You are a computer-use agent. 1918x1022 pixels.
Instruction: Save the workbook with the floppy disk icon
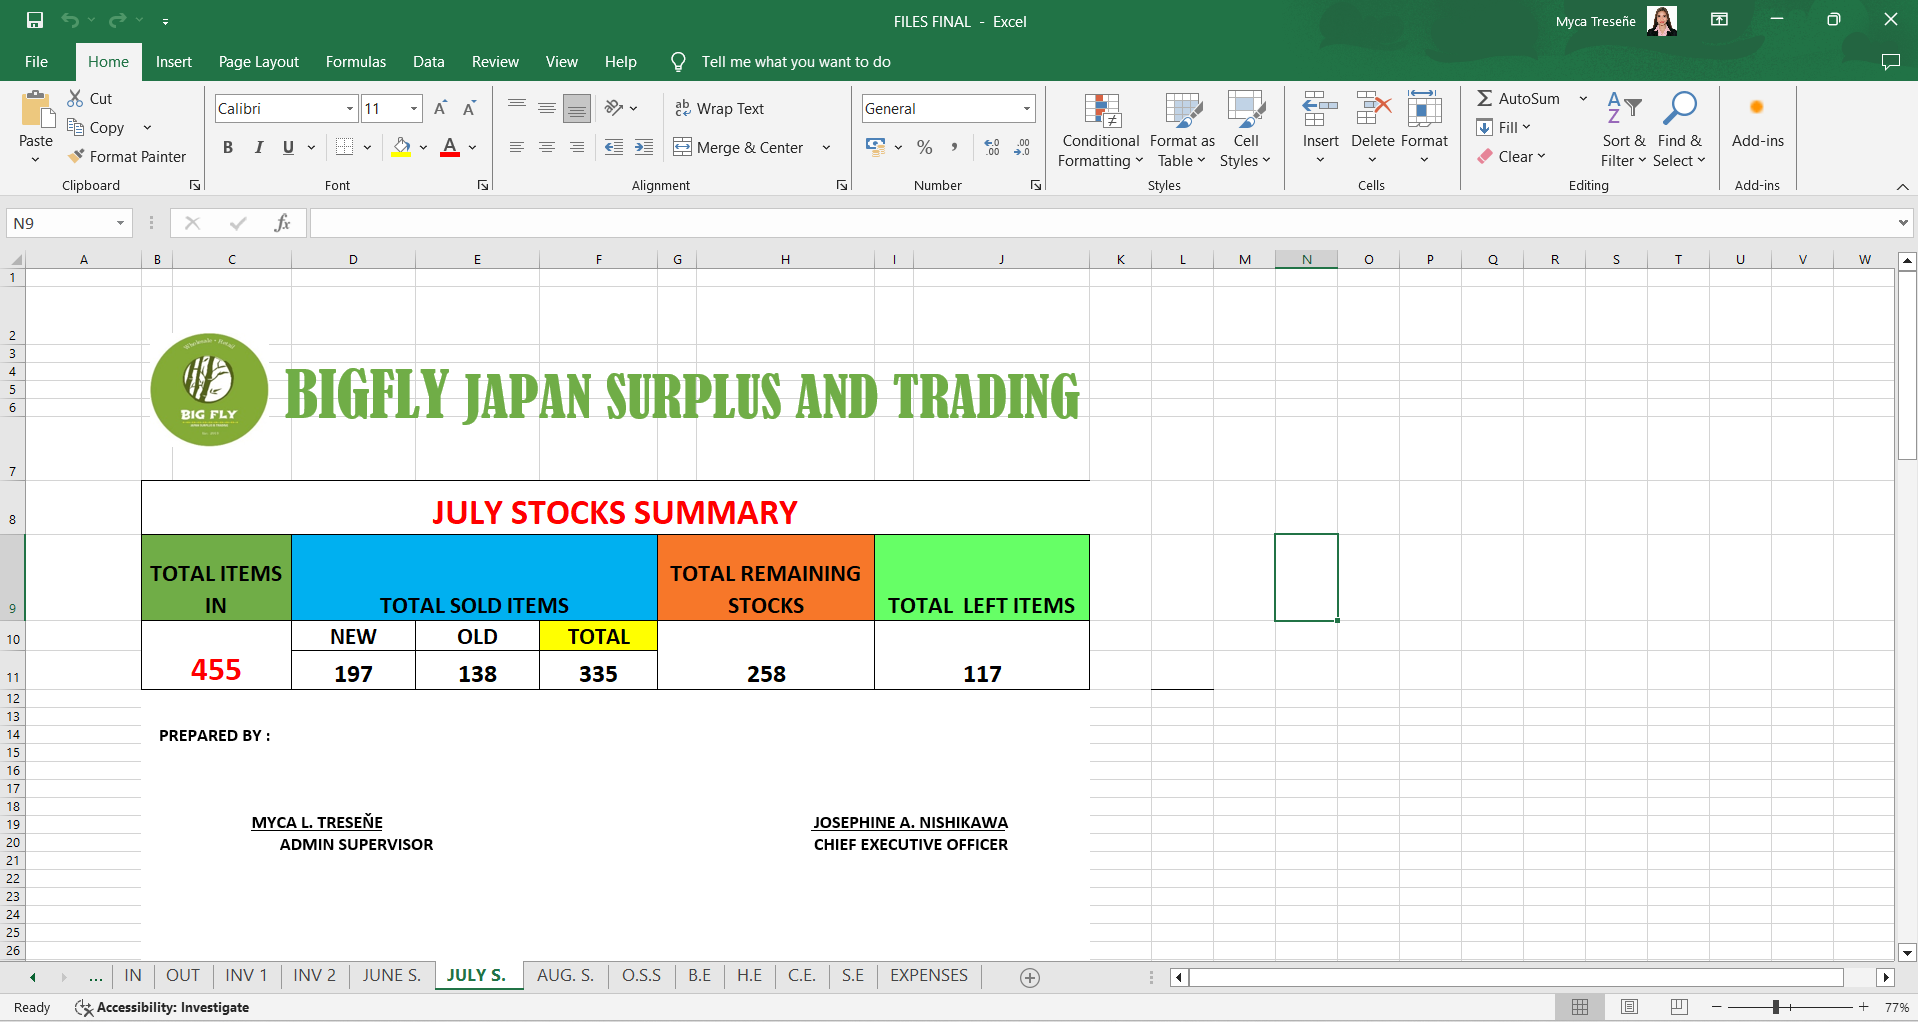click(35, 20)
